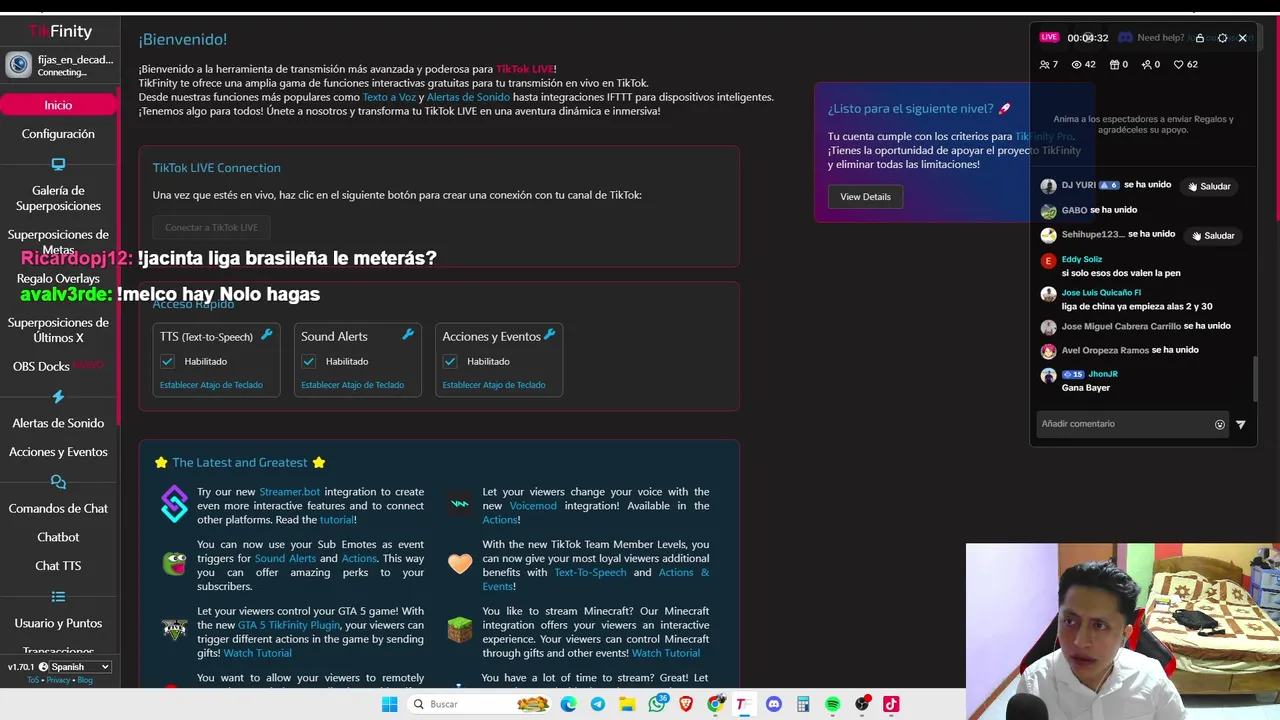Viewport: 1280px width, 720px height.
Task: Open Telegram from the taskbar
Action: [598, 704]
